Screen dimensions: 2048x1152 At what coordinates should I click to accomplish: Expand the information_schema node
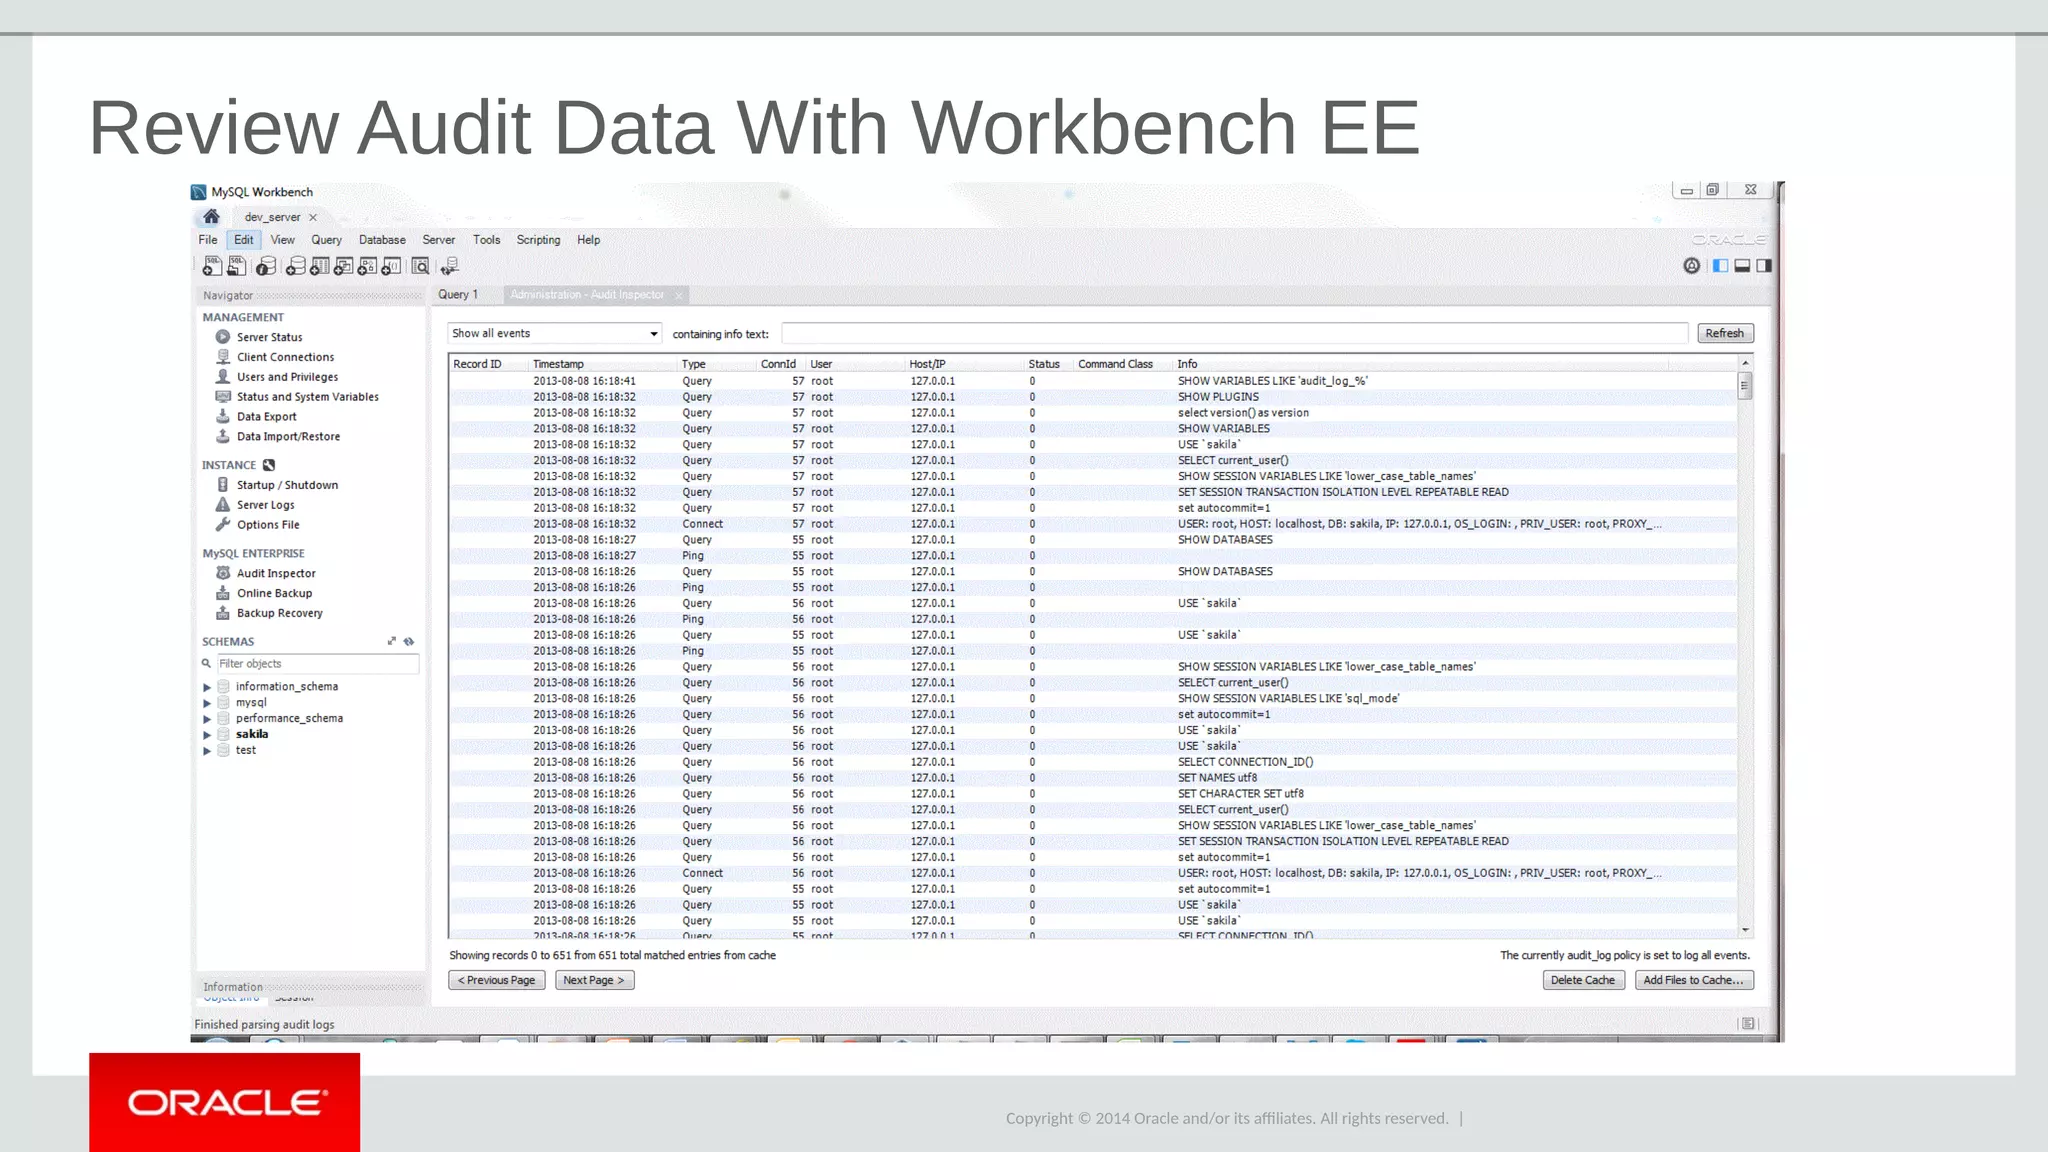tap(207, 687)
